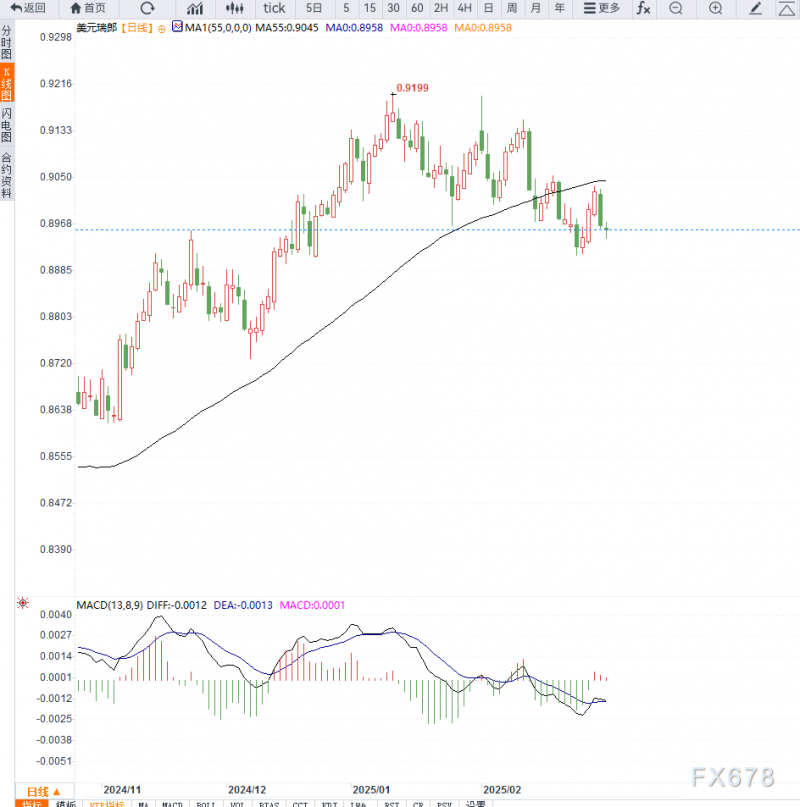Viewport: 800px width, 807px height.
Task: Select the candlestick chart type icon
Action: click(x=234, y=8)
